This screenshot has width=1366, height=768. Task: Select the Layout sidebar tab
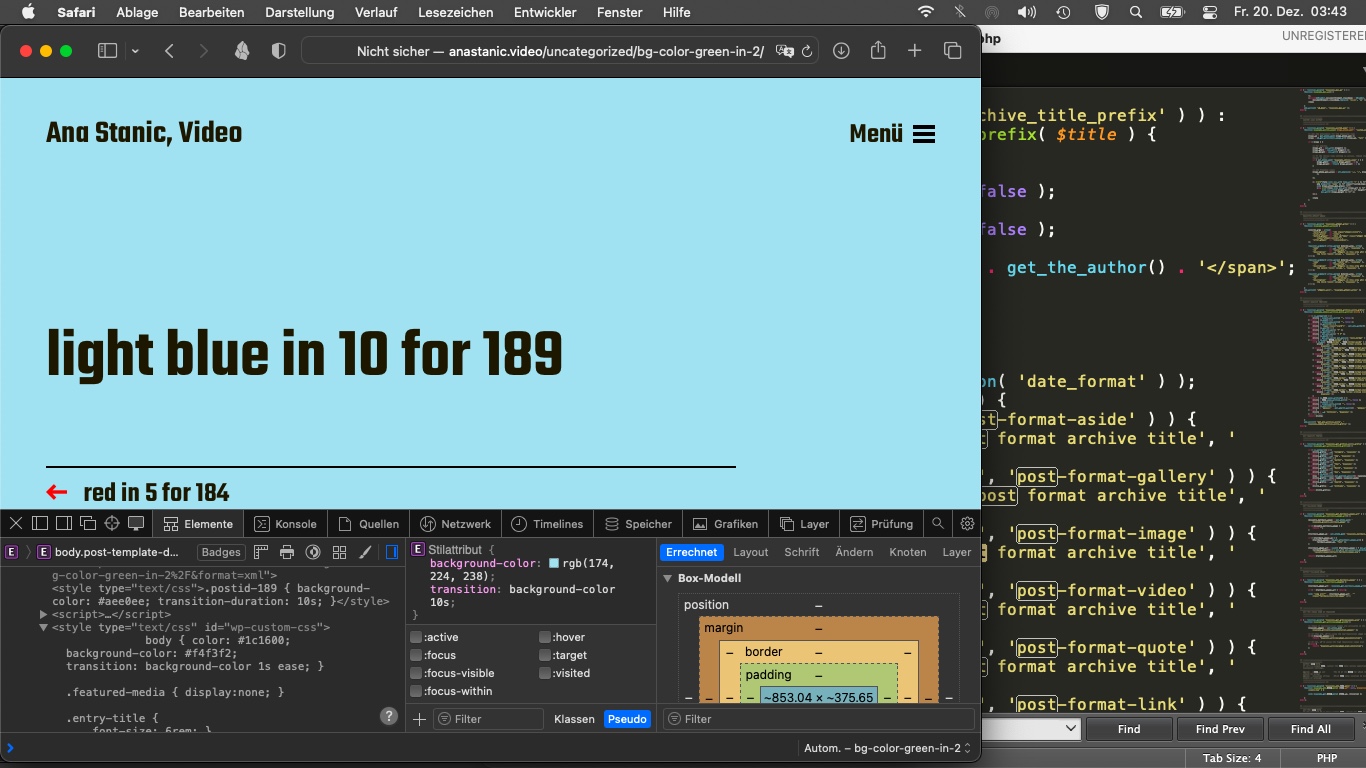751,552
